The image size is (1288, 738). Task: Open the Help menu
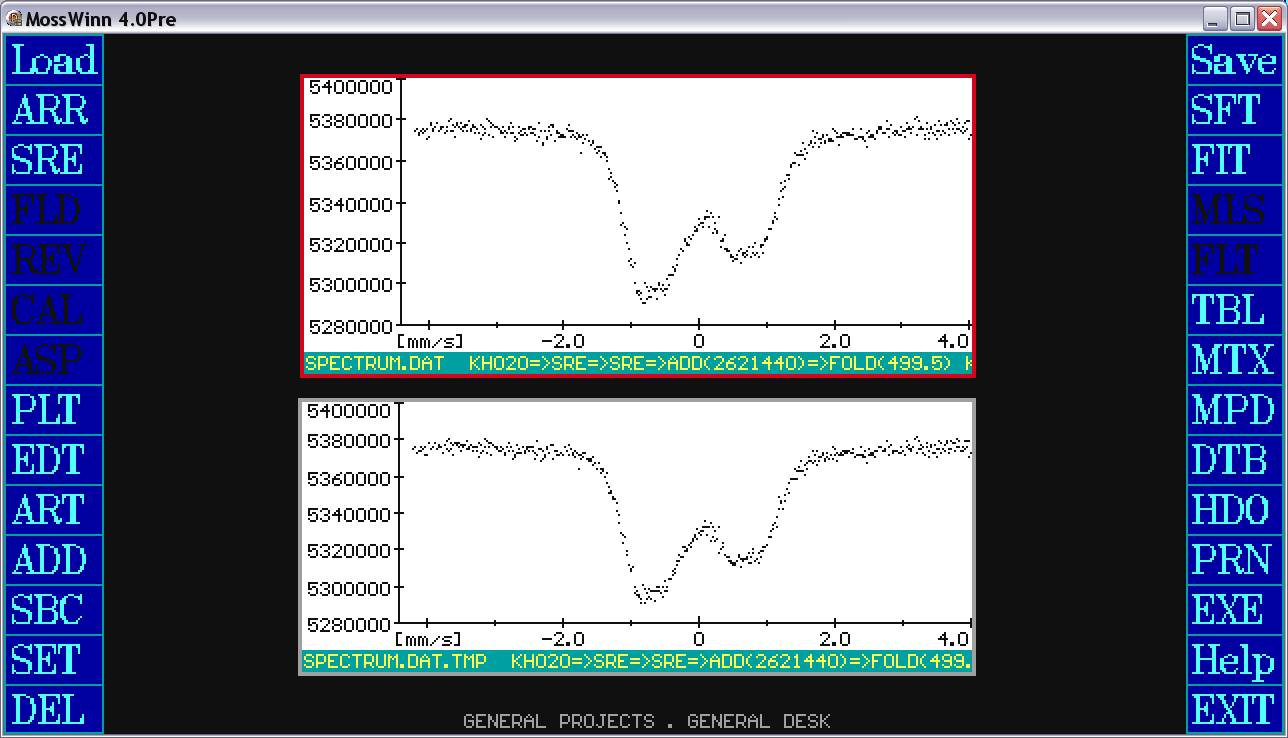click(x=1233, y=660)
